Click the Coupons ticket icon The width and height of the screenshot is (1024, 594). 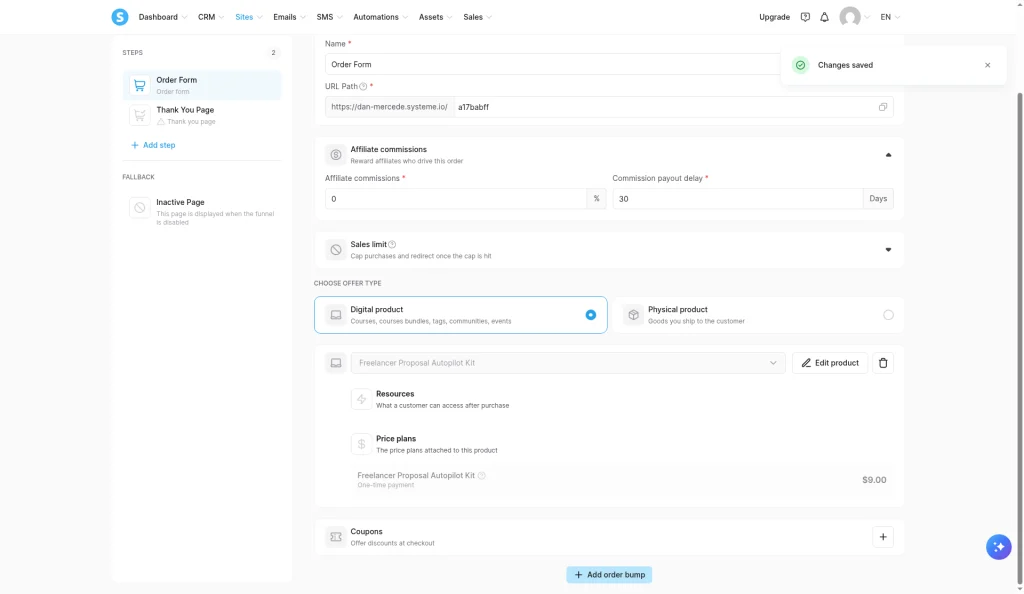point(336,537)
